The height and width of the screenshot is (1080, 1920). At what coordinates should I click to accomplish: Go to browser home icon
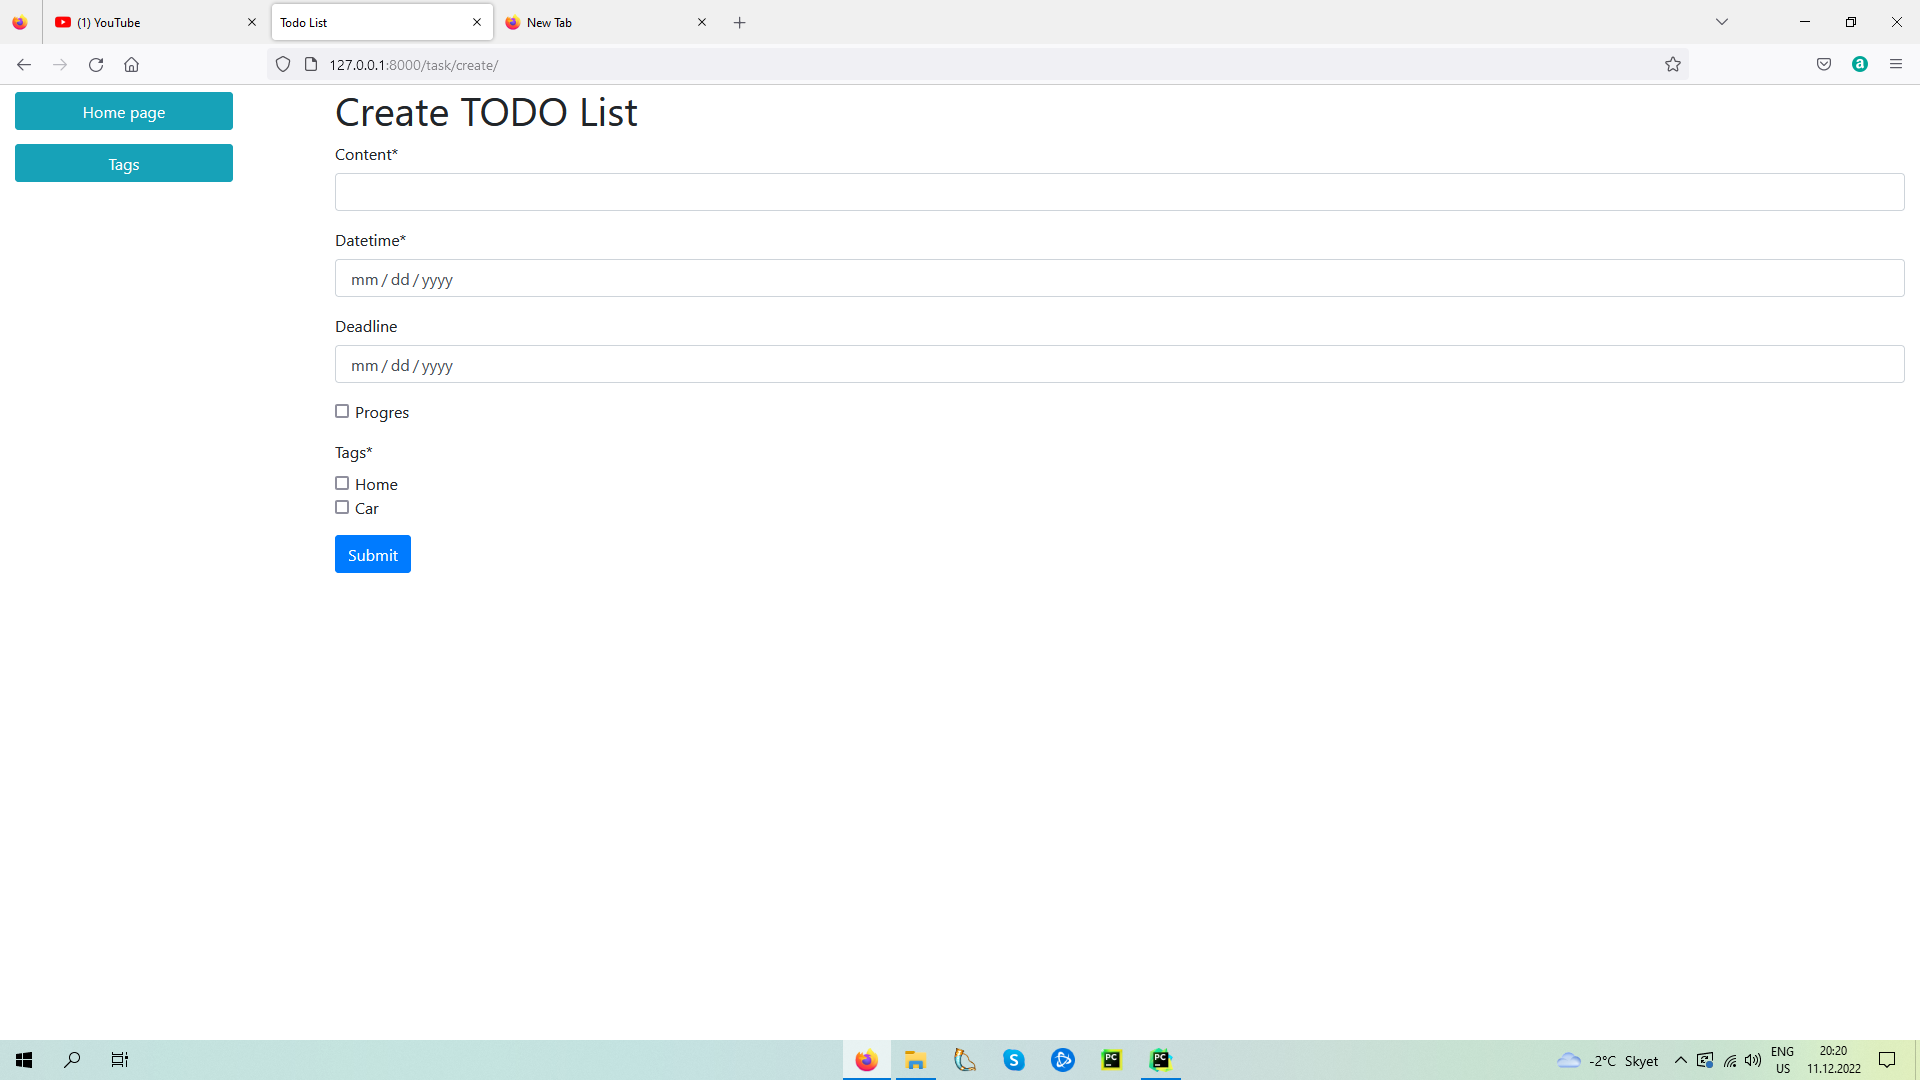coord(131,65)
